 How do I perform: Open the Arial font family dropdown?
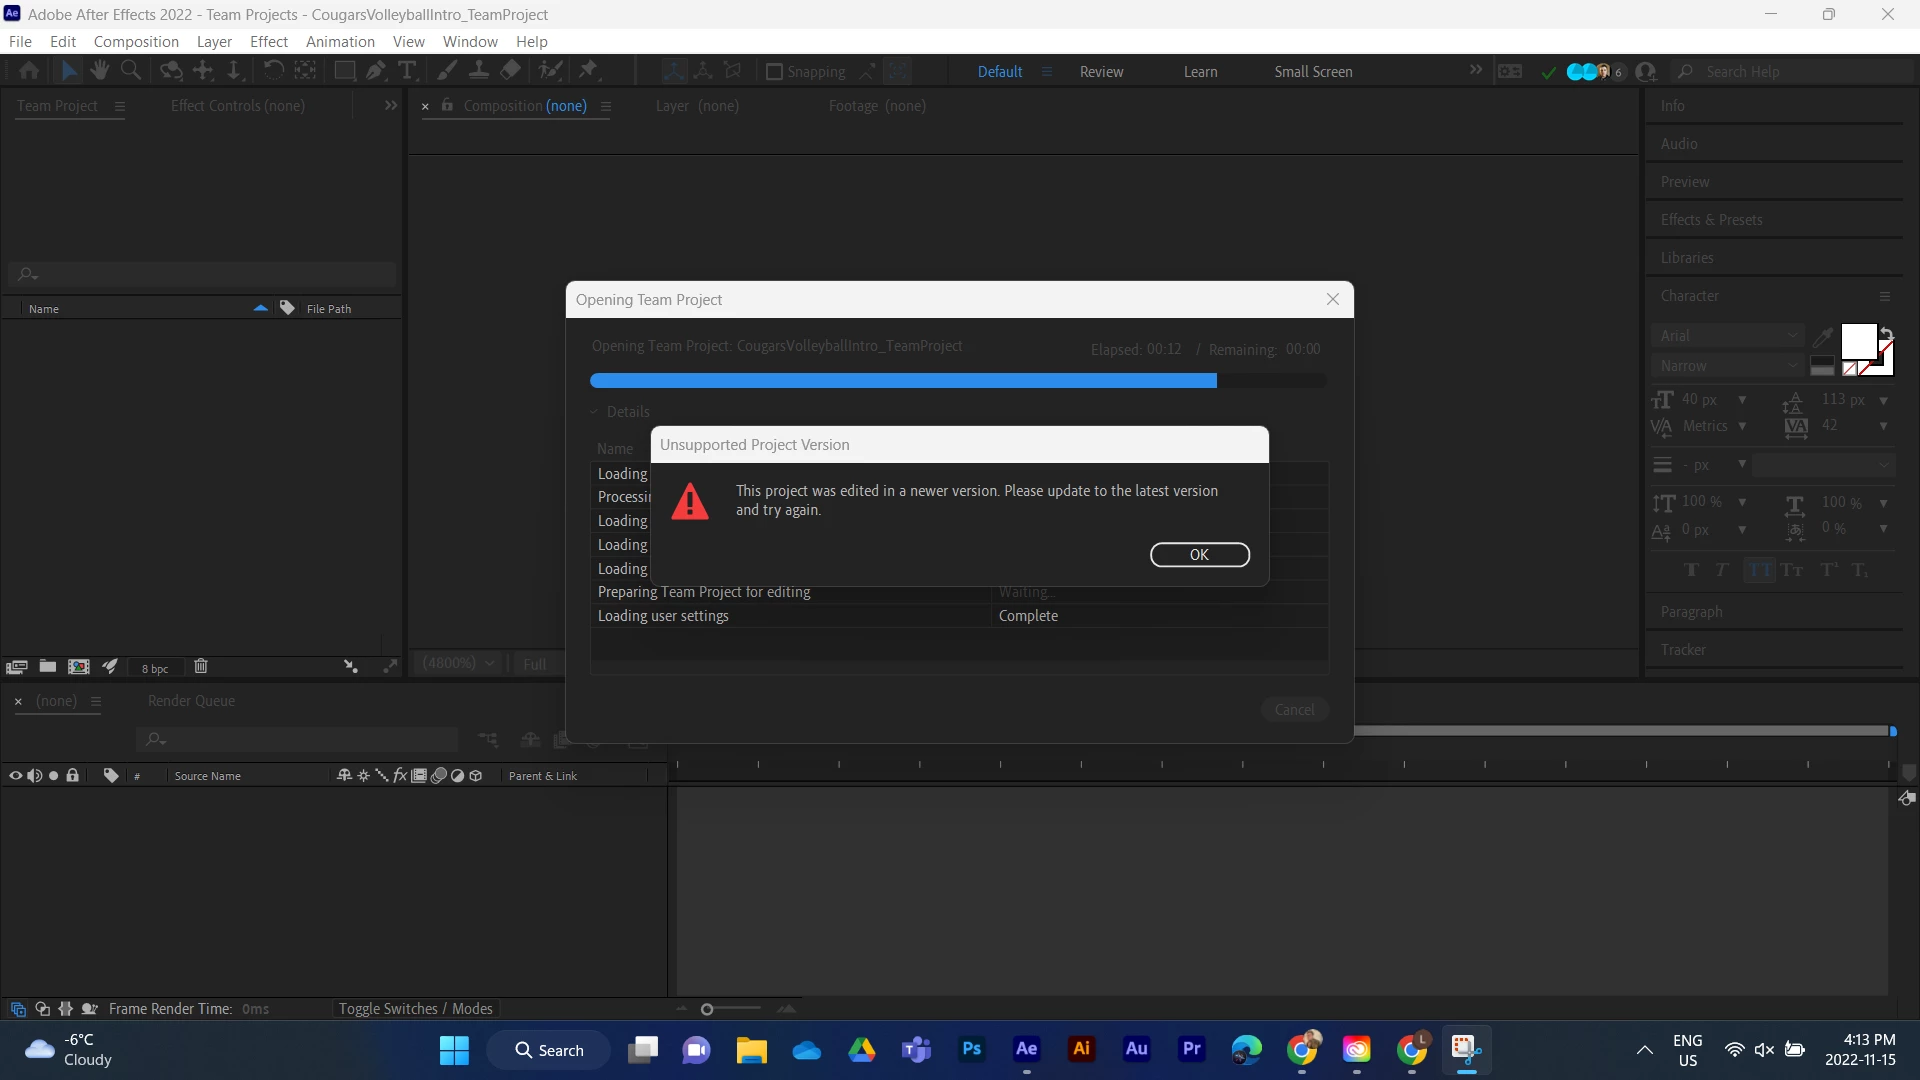click(x=1727, y=336)
